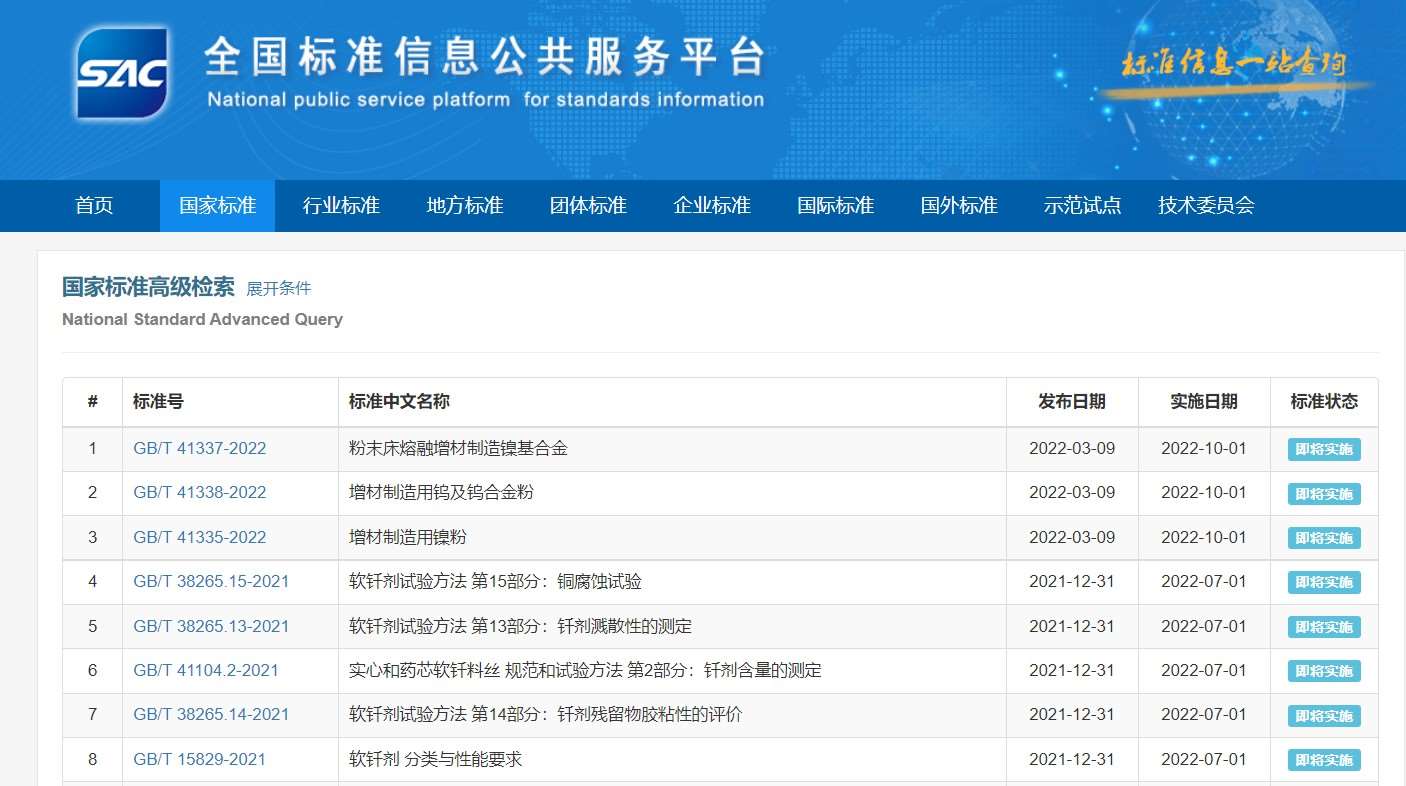Viewport: 1406px width, 786px height.
Task: Open the 技术委员会 page
Action: (x=1206, y=206)
